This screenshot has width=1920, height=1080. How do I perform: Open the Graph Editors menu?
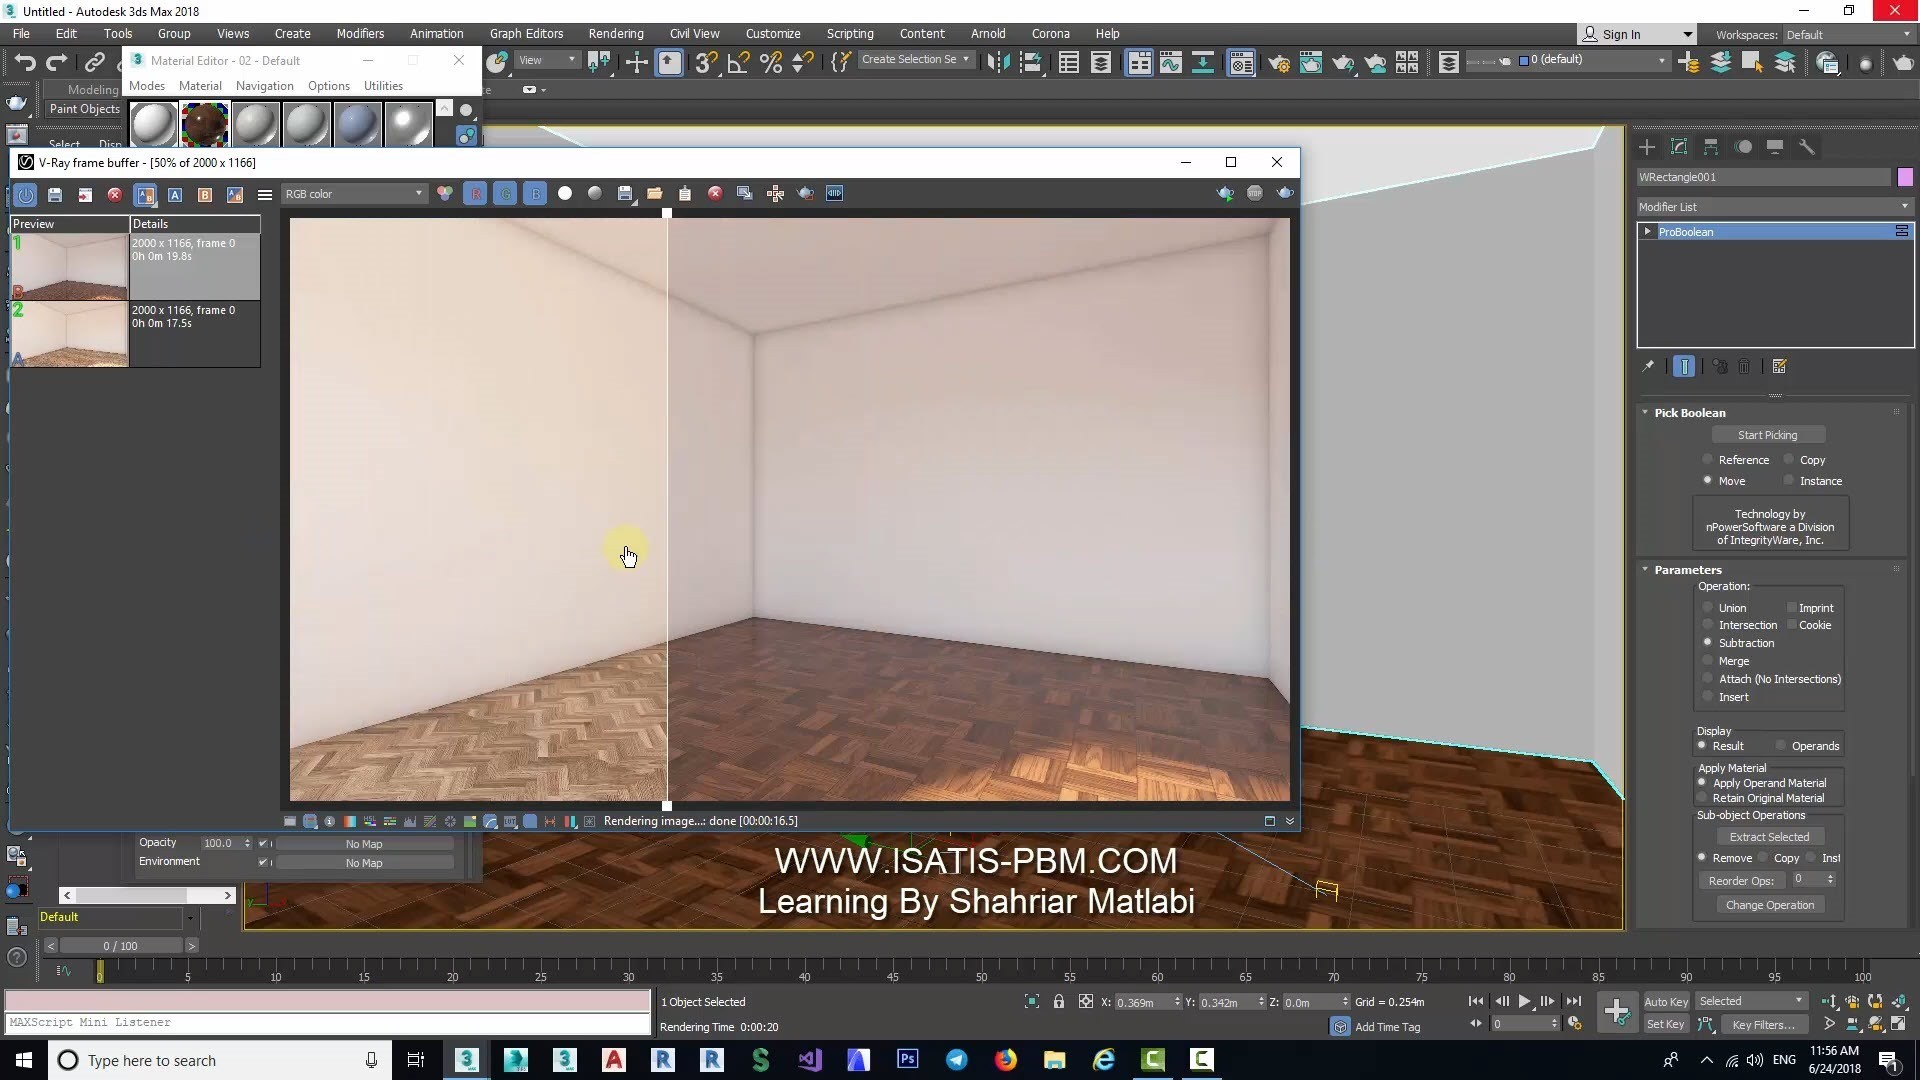click(x=526, y=34)
